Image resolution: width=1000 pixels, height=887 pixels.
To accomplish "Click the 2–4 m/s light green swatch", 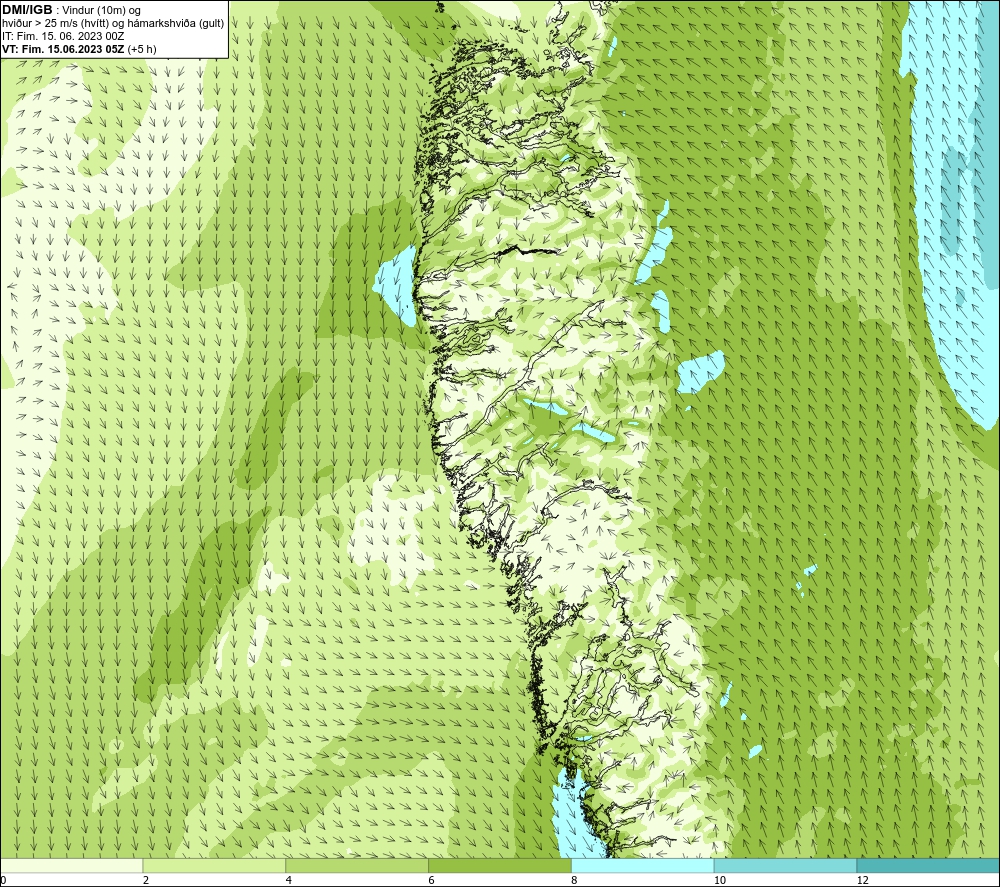I will [214, 865].
